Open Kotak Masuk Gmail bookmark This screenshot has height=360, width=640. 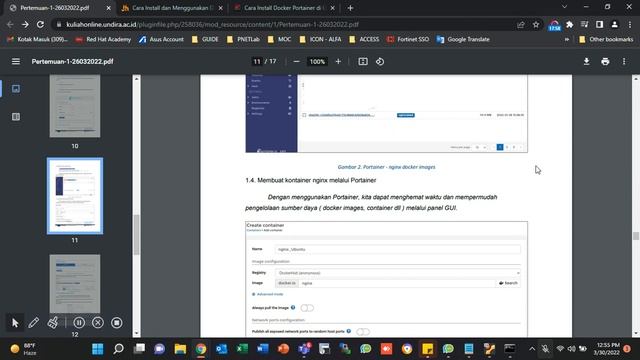37,40
